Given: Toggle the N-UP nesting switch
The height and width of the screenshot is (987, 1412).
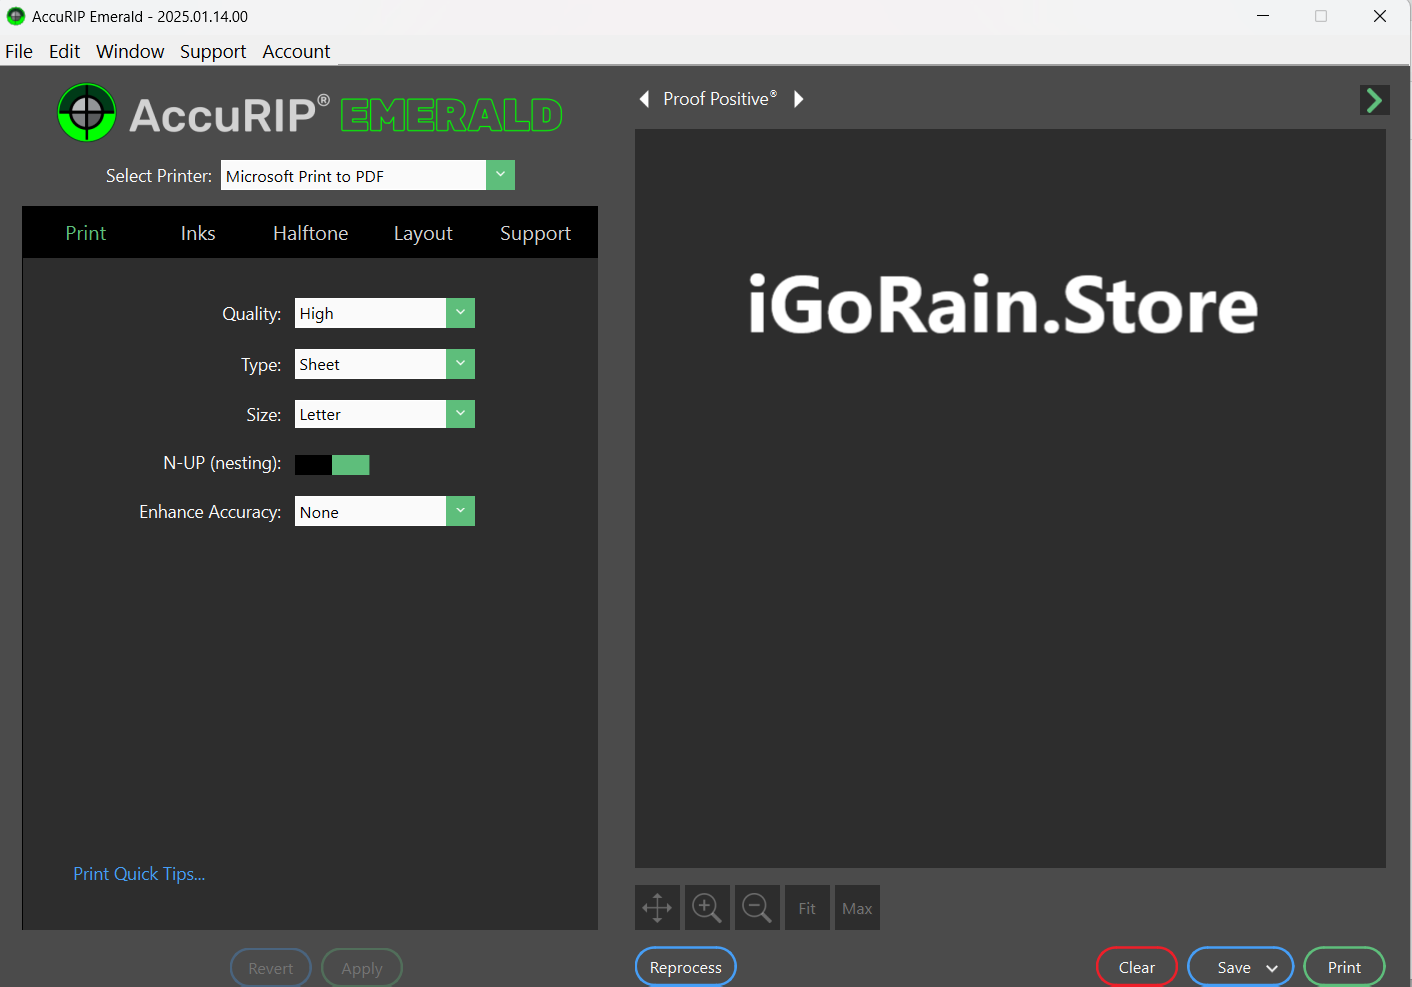Looking at the screenshot, I should tap(332, 465).
